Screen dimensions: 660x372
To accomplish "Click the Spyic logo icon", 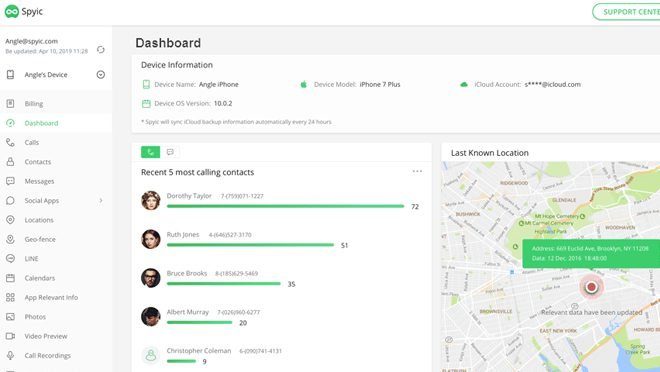I will (12, 11).
